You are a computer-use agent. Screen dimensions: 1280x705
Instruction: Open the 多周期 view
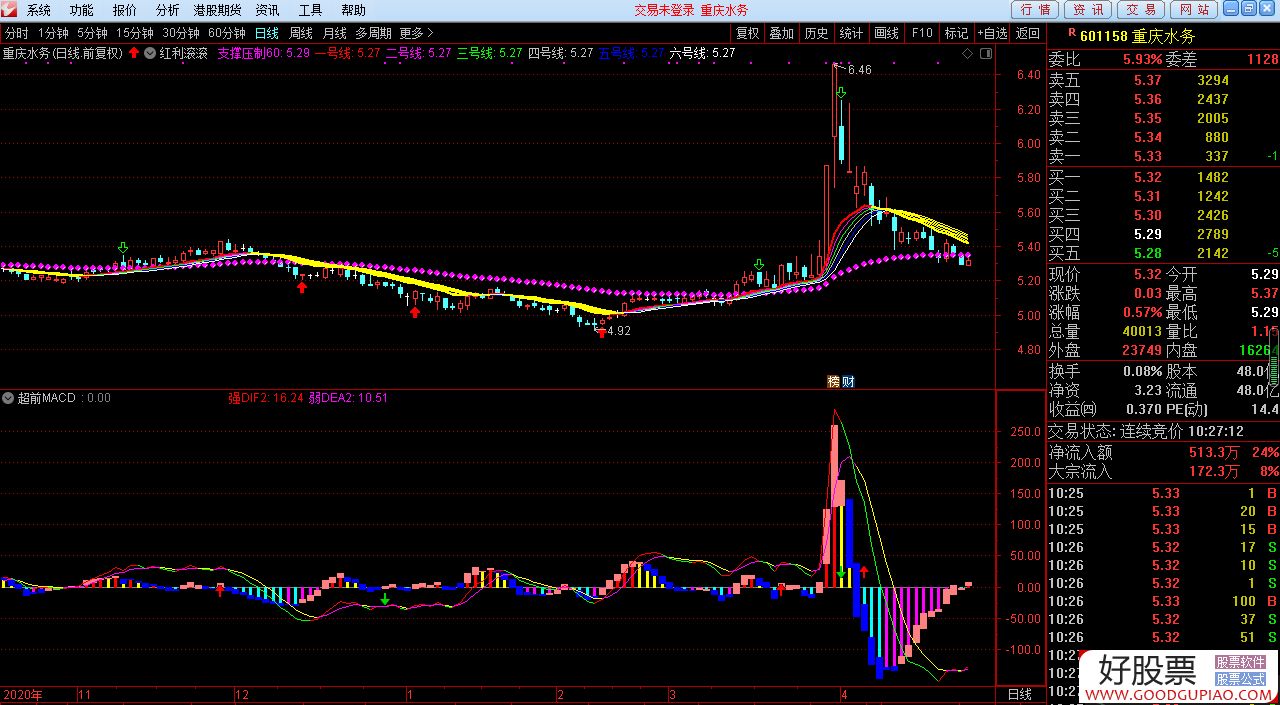coord(373,33)
